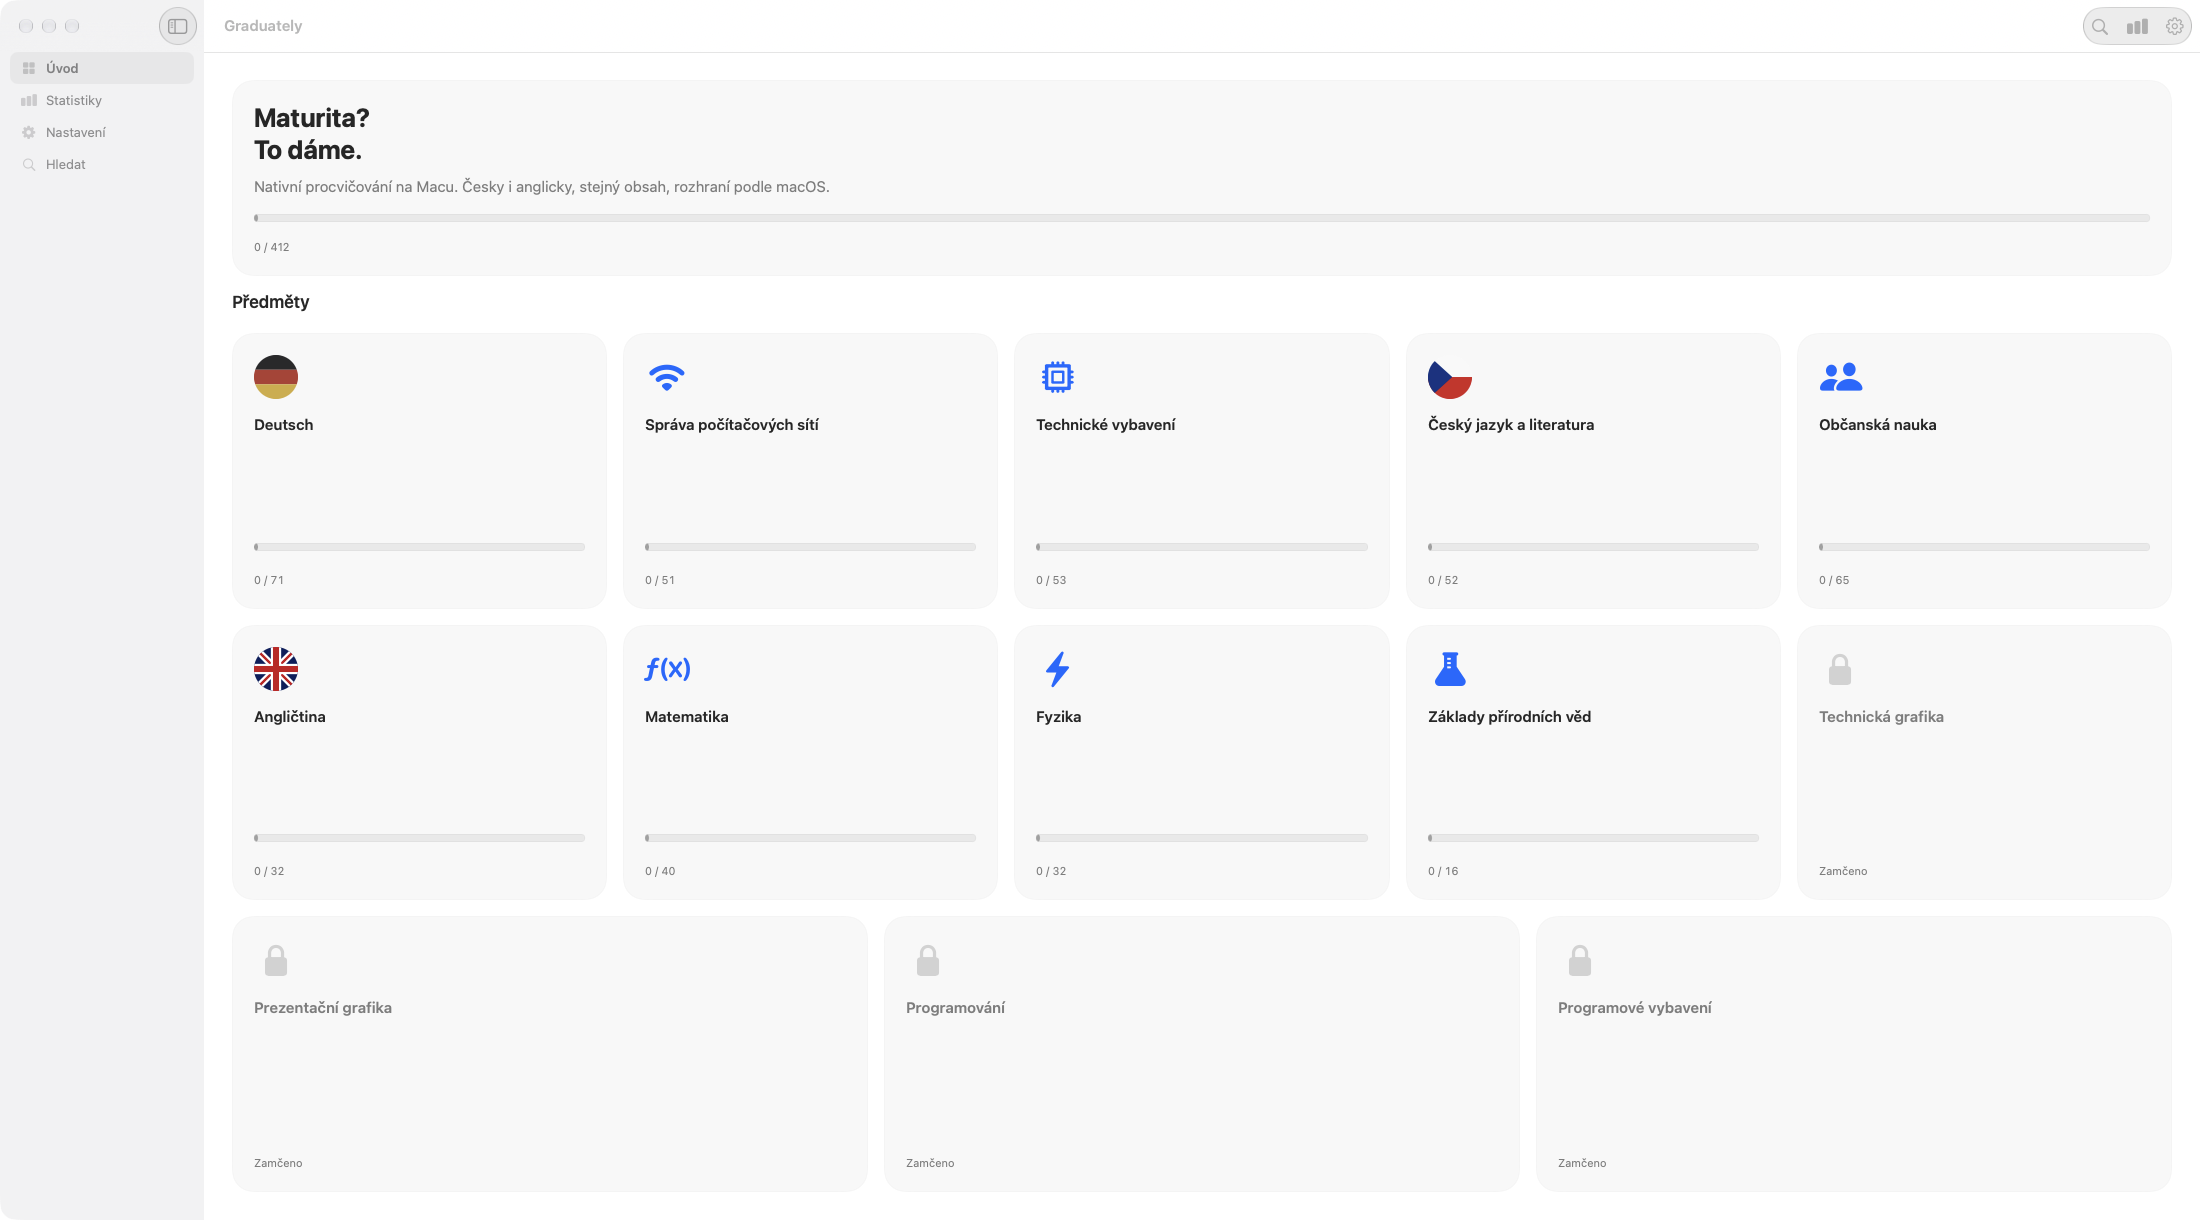Image resolution: width=2200 pixels, height=1220 pixels.
Task: Click the lock icon on Technická grafika
Action: point(1840,669)
